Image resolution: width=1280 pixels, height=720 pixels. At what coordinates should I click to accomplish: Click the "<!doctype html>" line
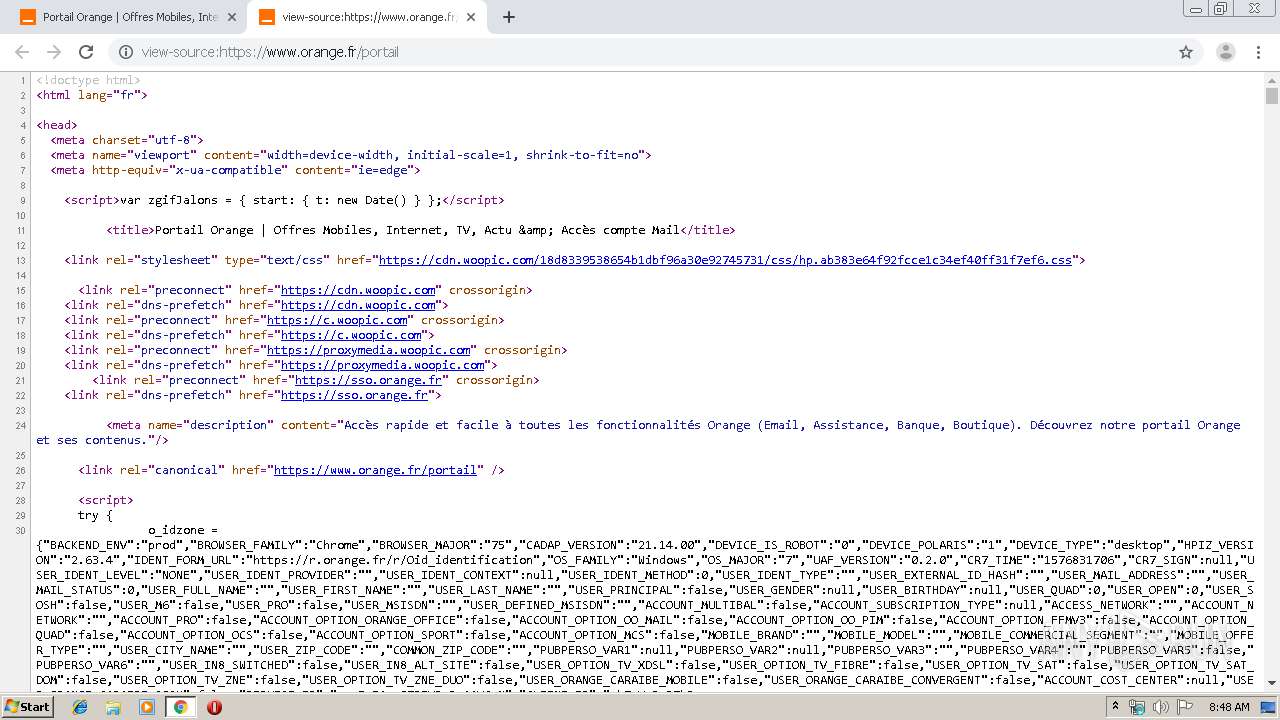88,80
